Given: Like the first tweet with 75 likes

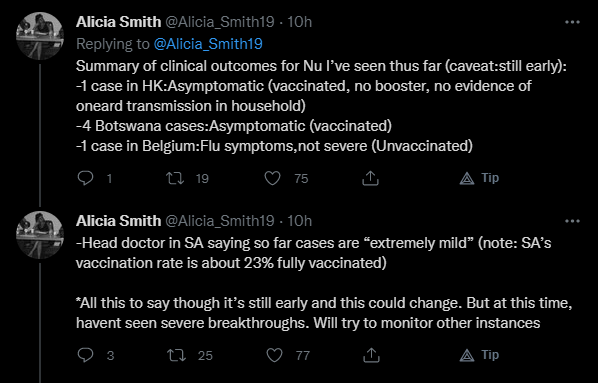Looking at the screenshot, I should (x=273, y=178).
